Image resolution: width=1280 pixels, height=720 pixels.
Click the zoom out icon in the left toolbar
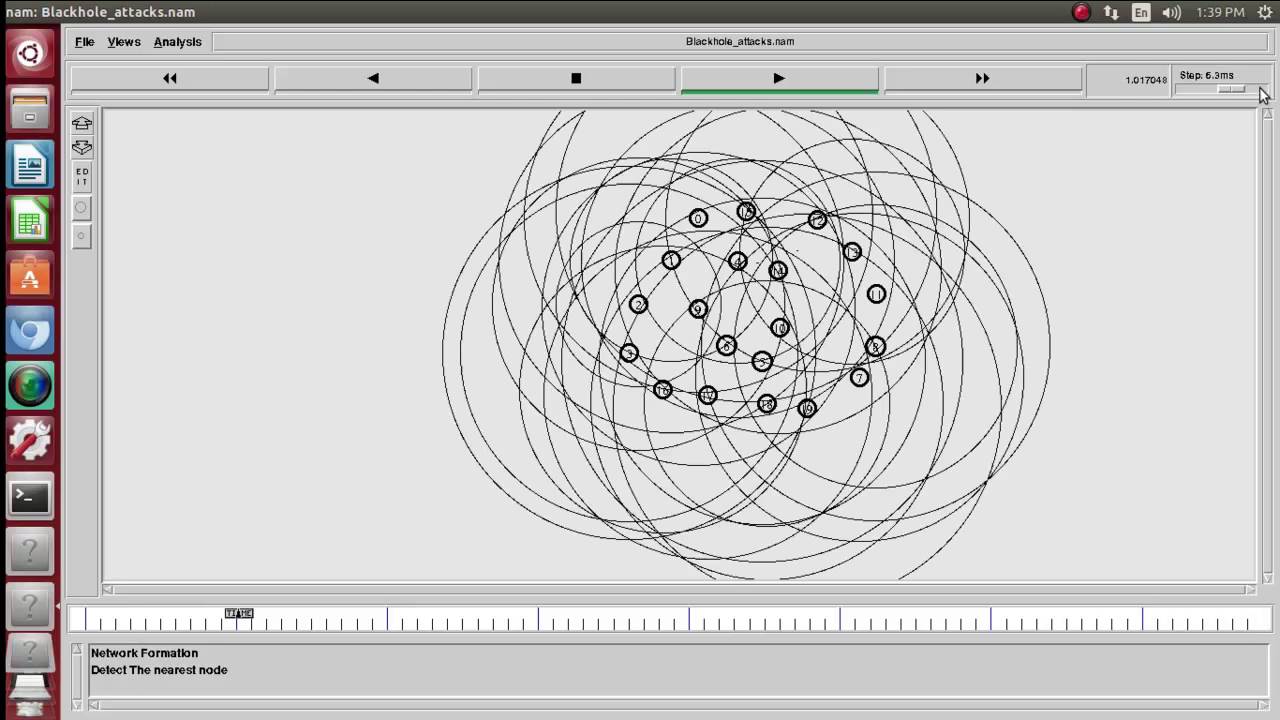(x=82, y=148)
